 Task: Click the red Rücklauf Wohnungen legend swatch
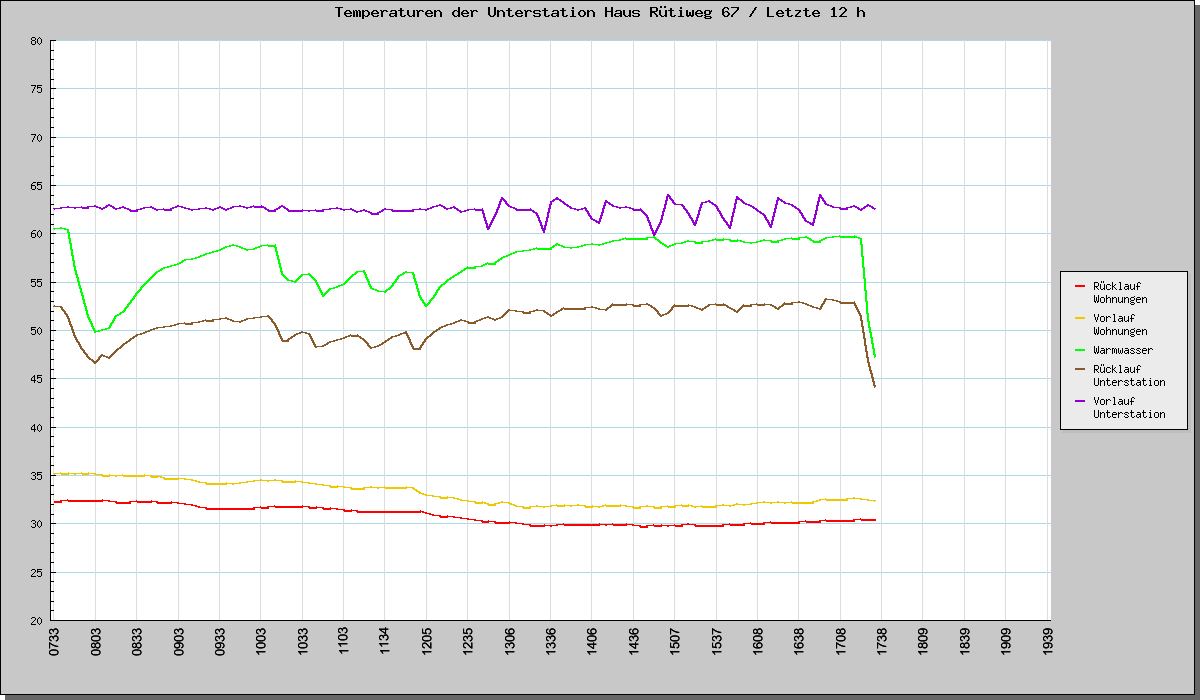[x=1080, y=286]
